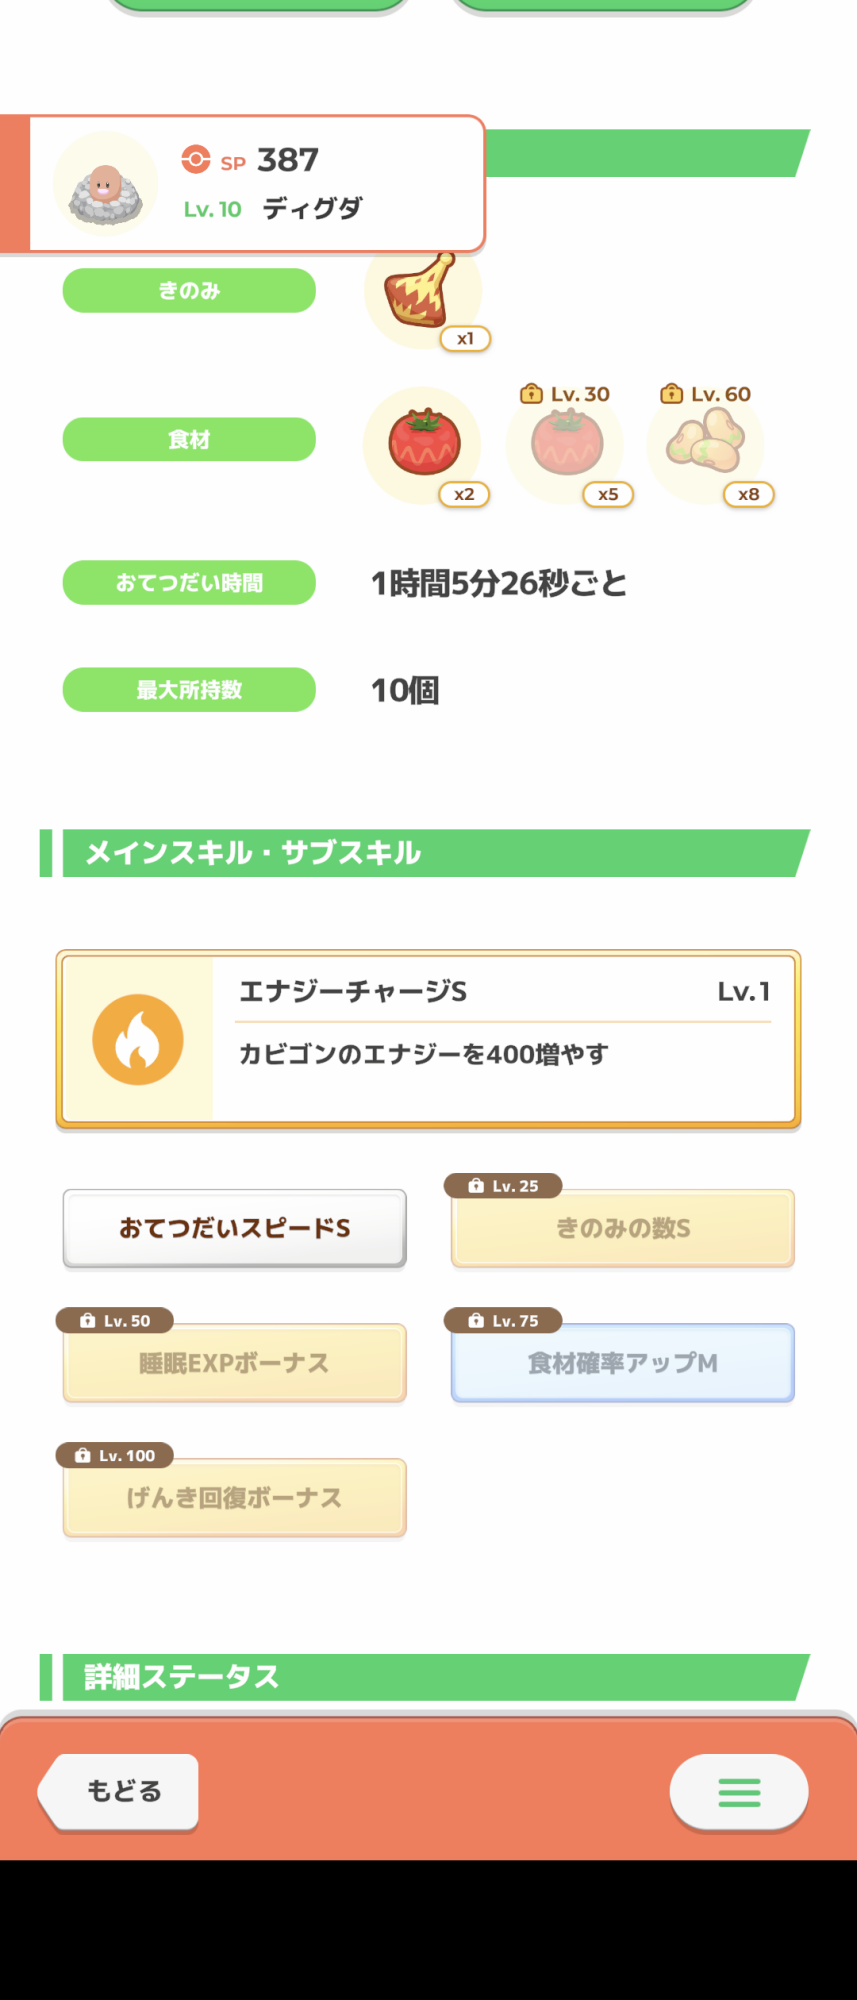Tap the locked Lv. 30 tomato ingredient

coord(566,444)
